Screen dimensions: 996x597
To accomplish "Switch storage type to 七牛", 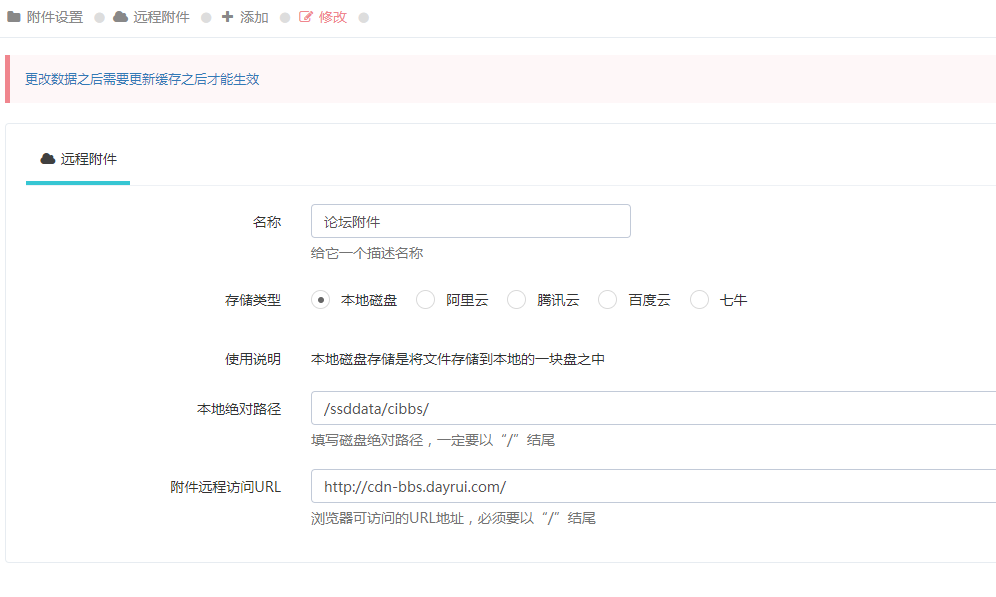I will (699, 300).
